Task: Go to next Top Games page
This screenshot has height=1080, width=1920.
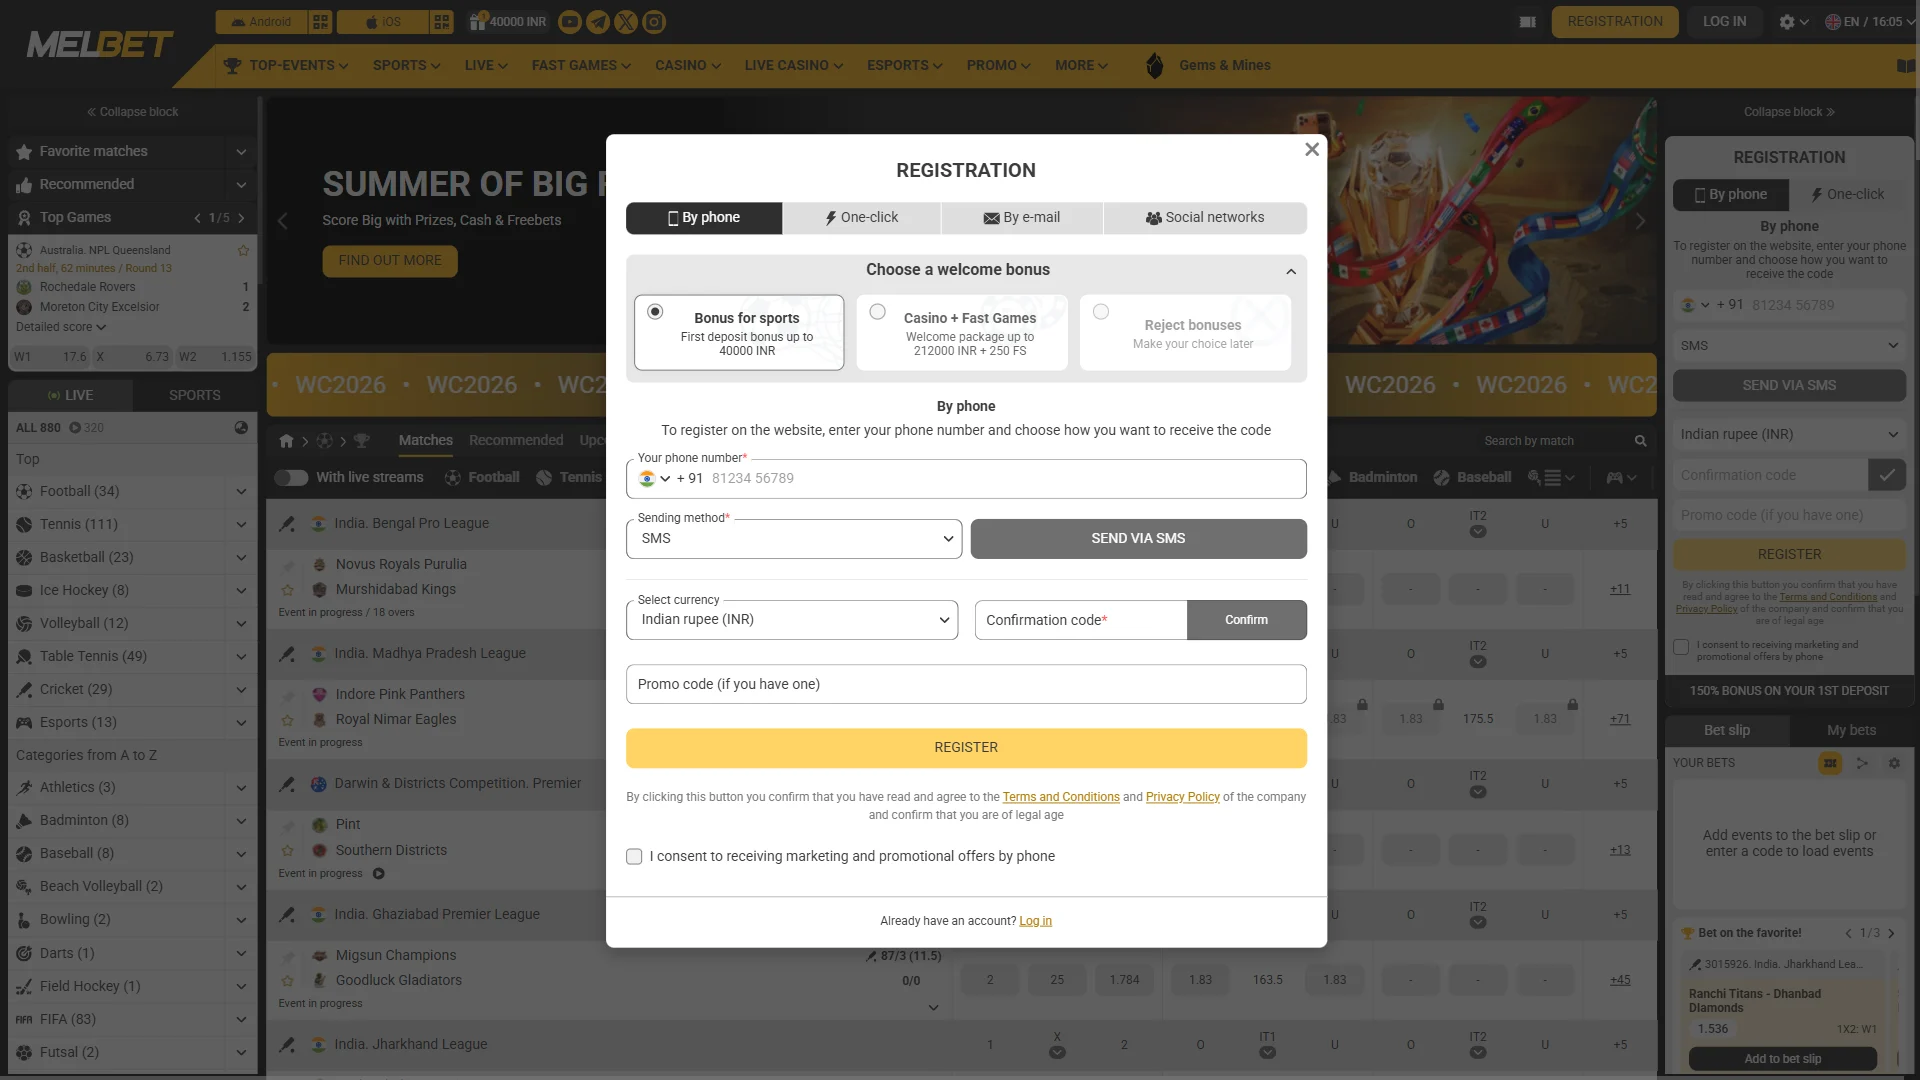Action: click(x=241, y=218)
